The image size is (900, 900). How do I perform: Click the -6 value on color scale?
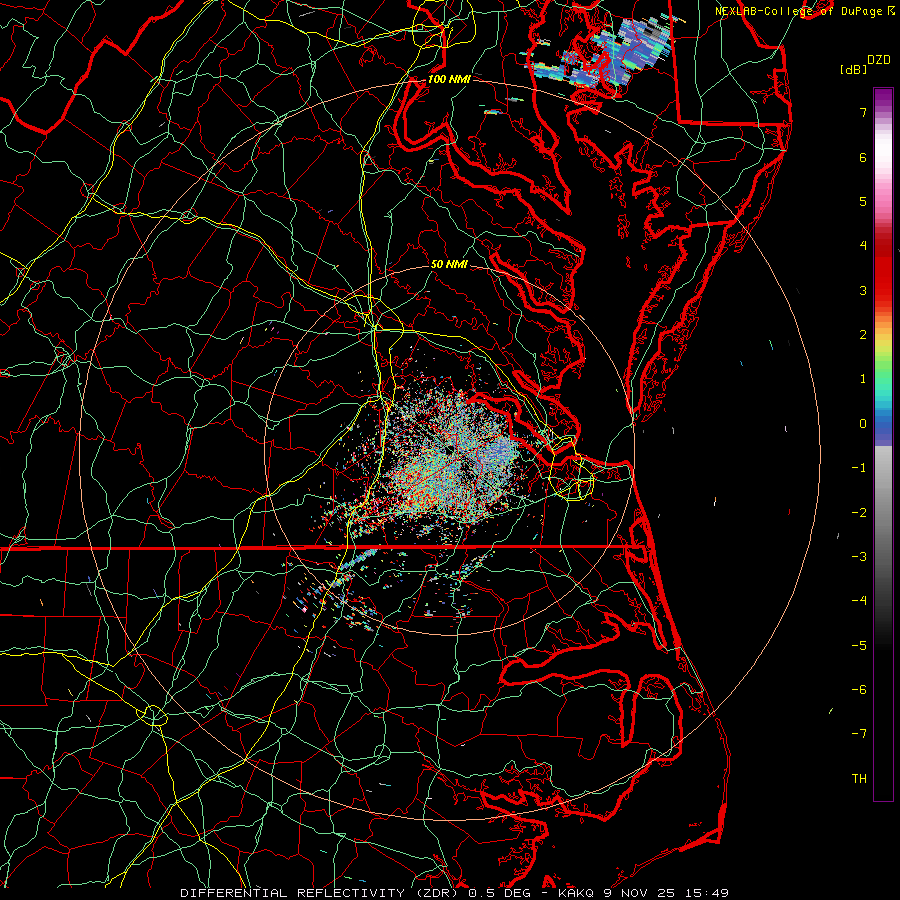click(x=859, y=689)
